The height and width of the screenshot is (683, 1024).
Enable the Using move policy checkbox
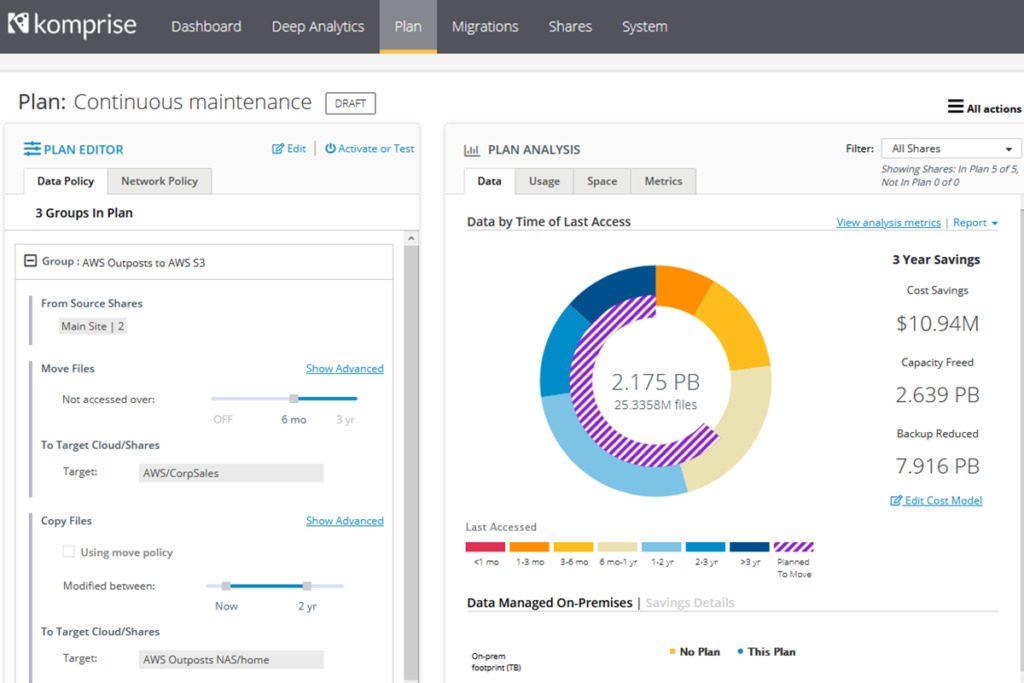point(69,552)
